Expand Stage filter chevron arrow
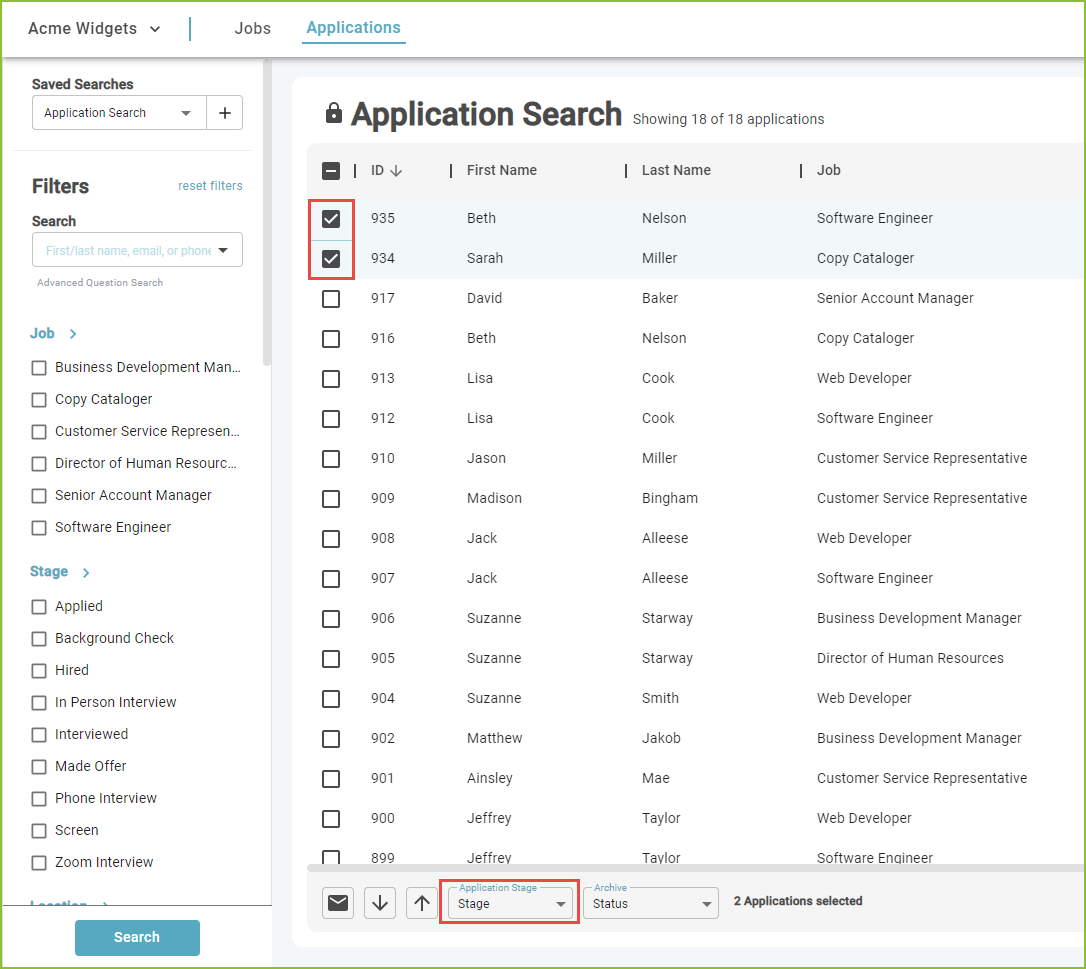The image size is (1086, 969). pos(86,573)
